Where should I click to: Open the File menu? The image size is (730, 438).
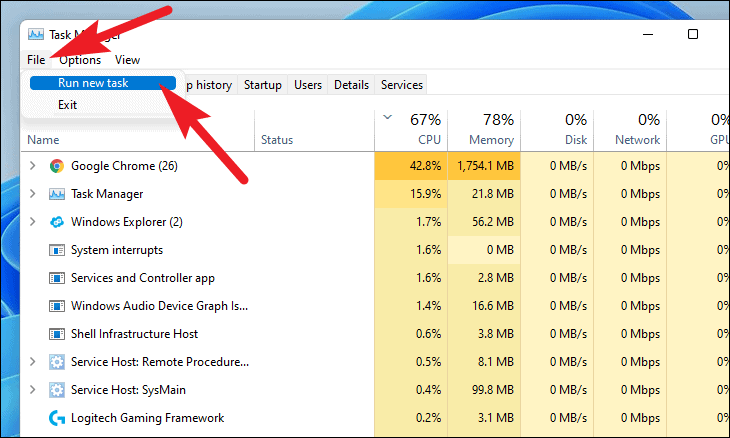click(x=36, y=60)
